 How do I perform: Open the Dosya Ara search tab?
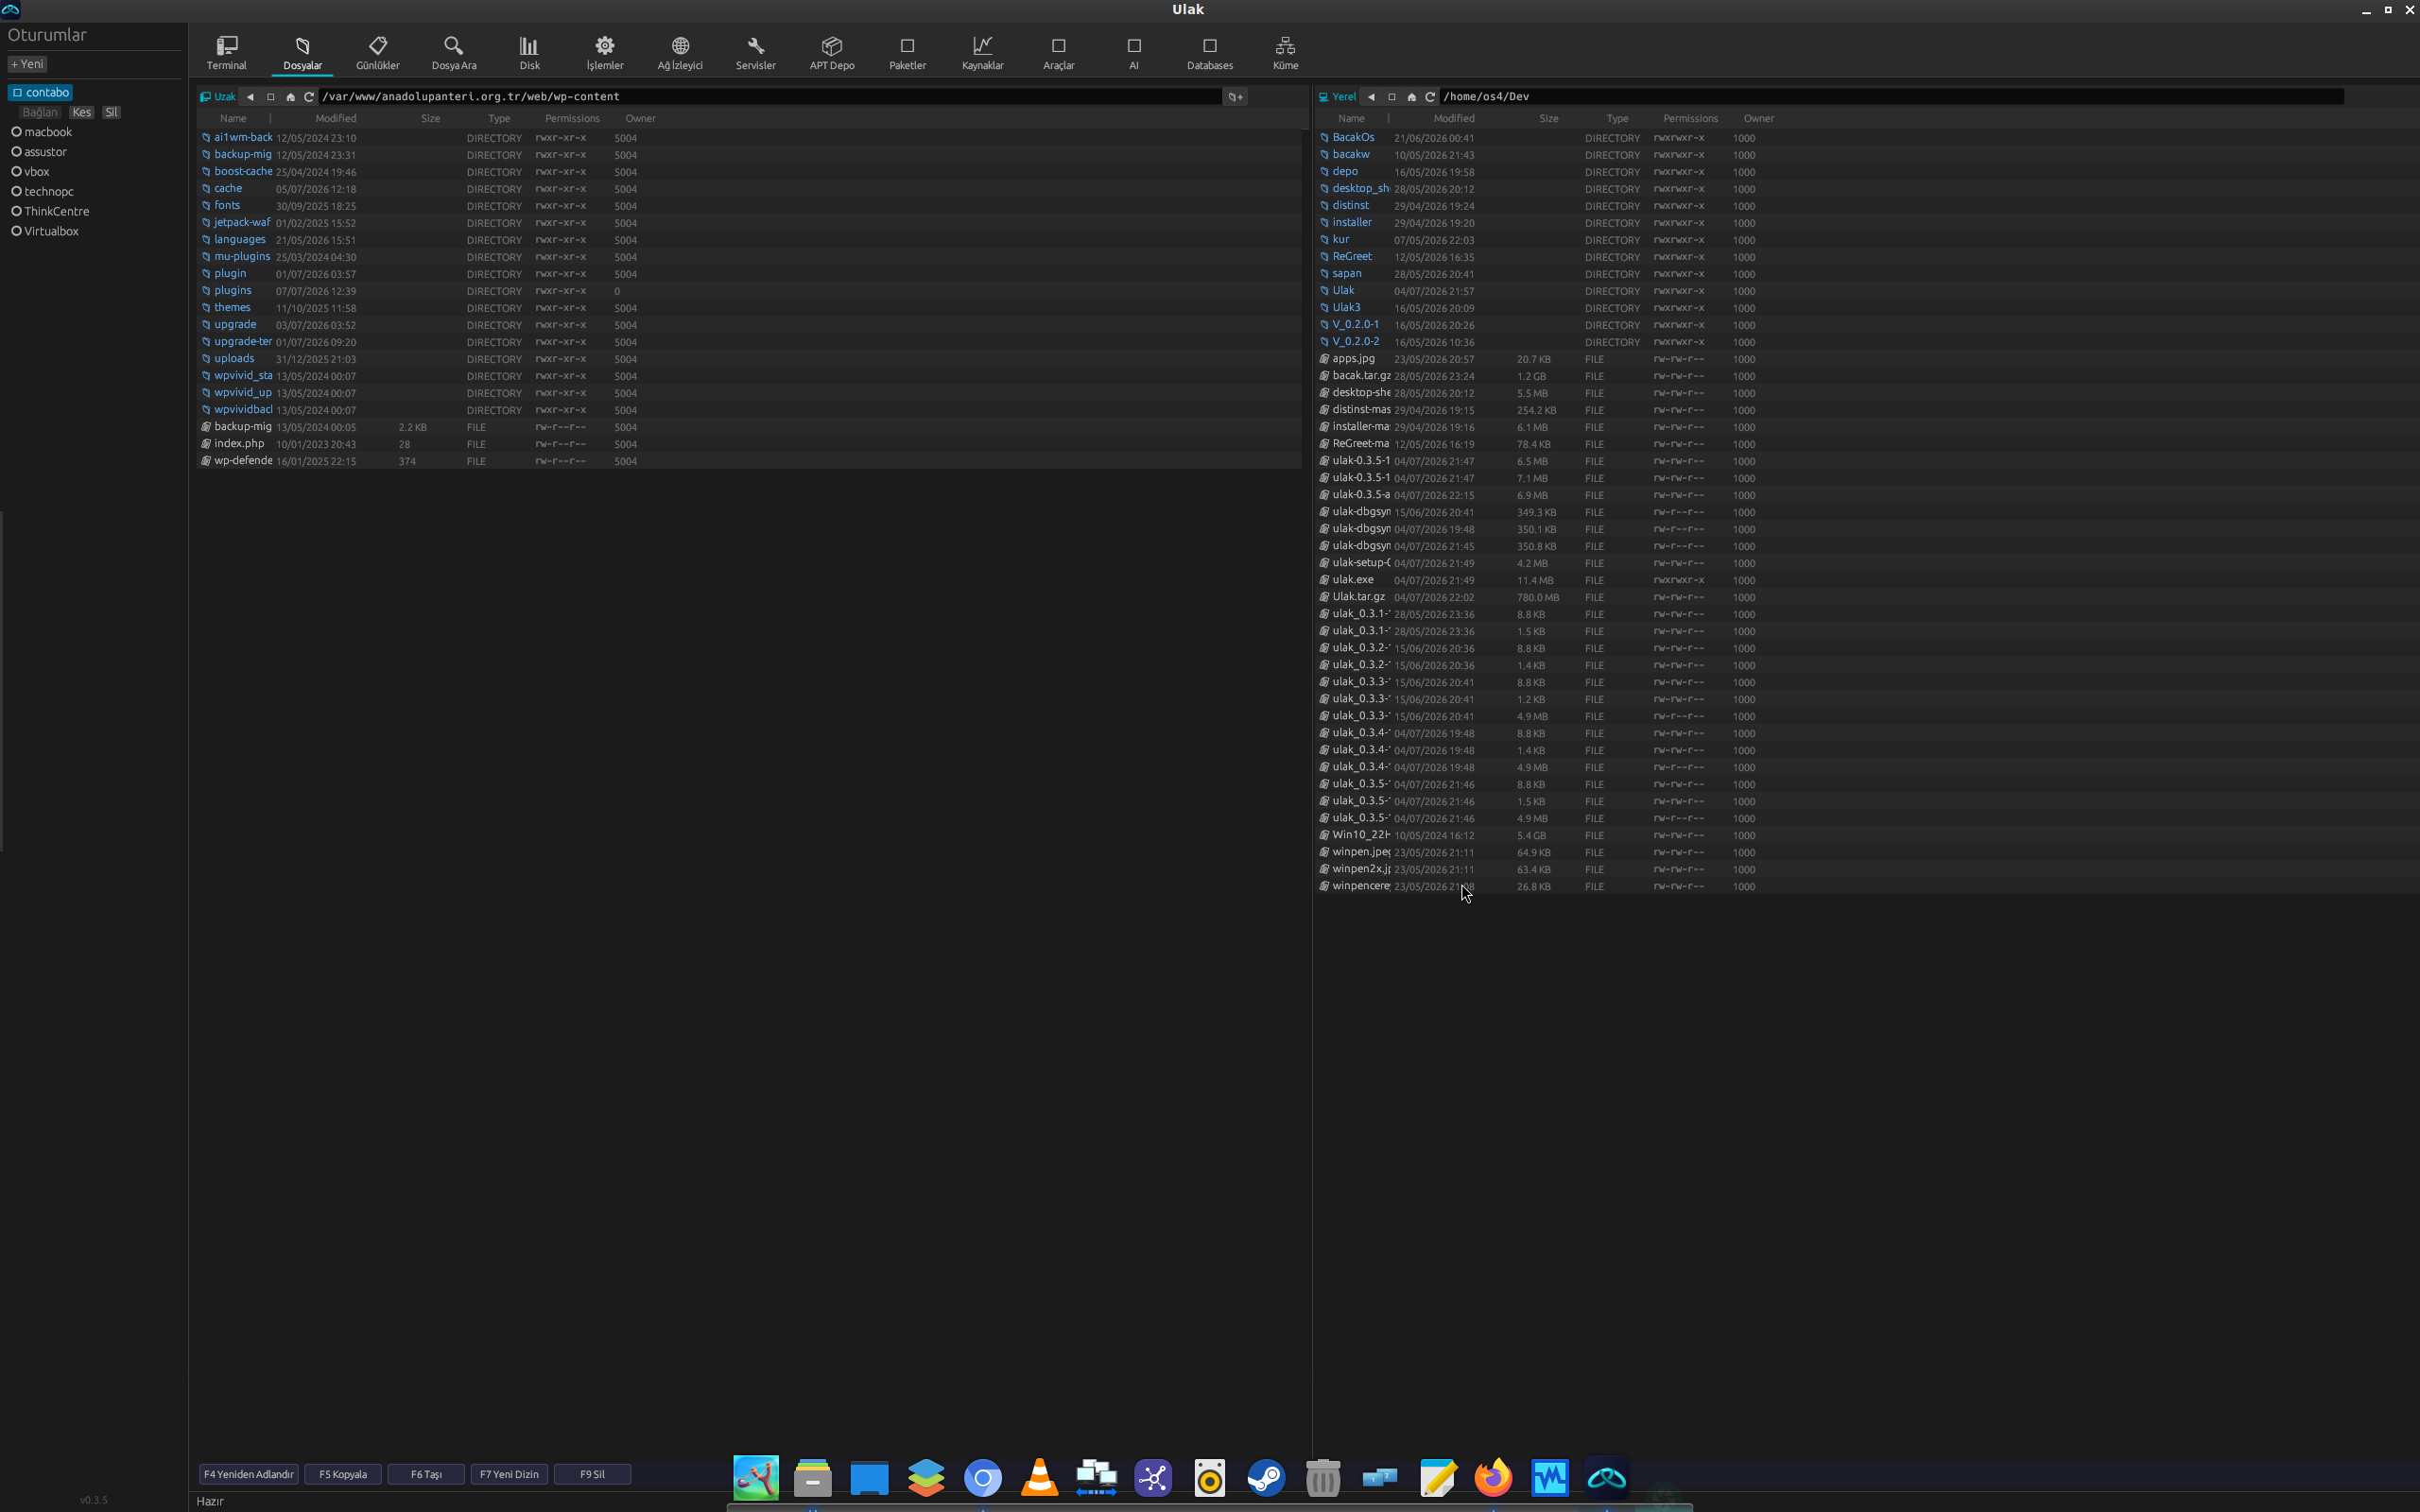click(454, 53)
